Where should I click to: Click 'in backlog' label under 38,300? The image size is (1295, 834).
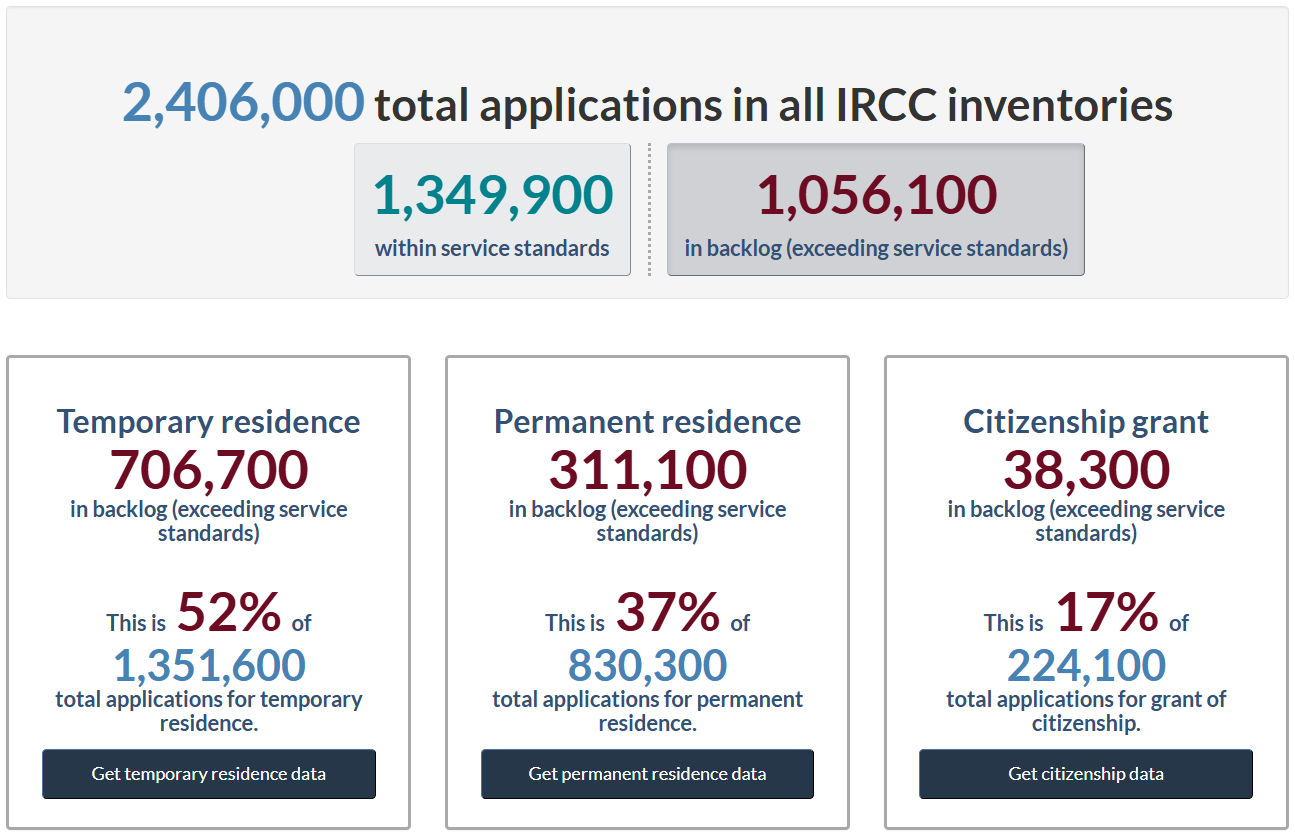(1086, 521)
